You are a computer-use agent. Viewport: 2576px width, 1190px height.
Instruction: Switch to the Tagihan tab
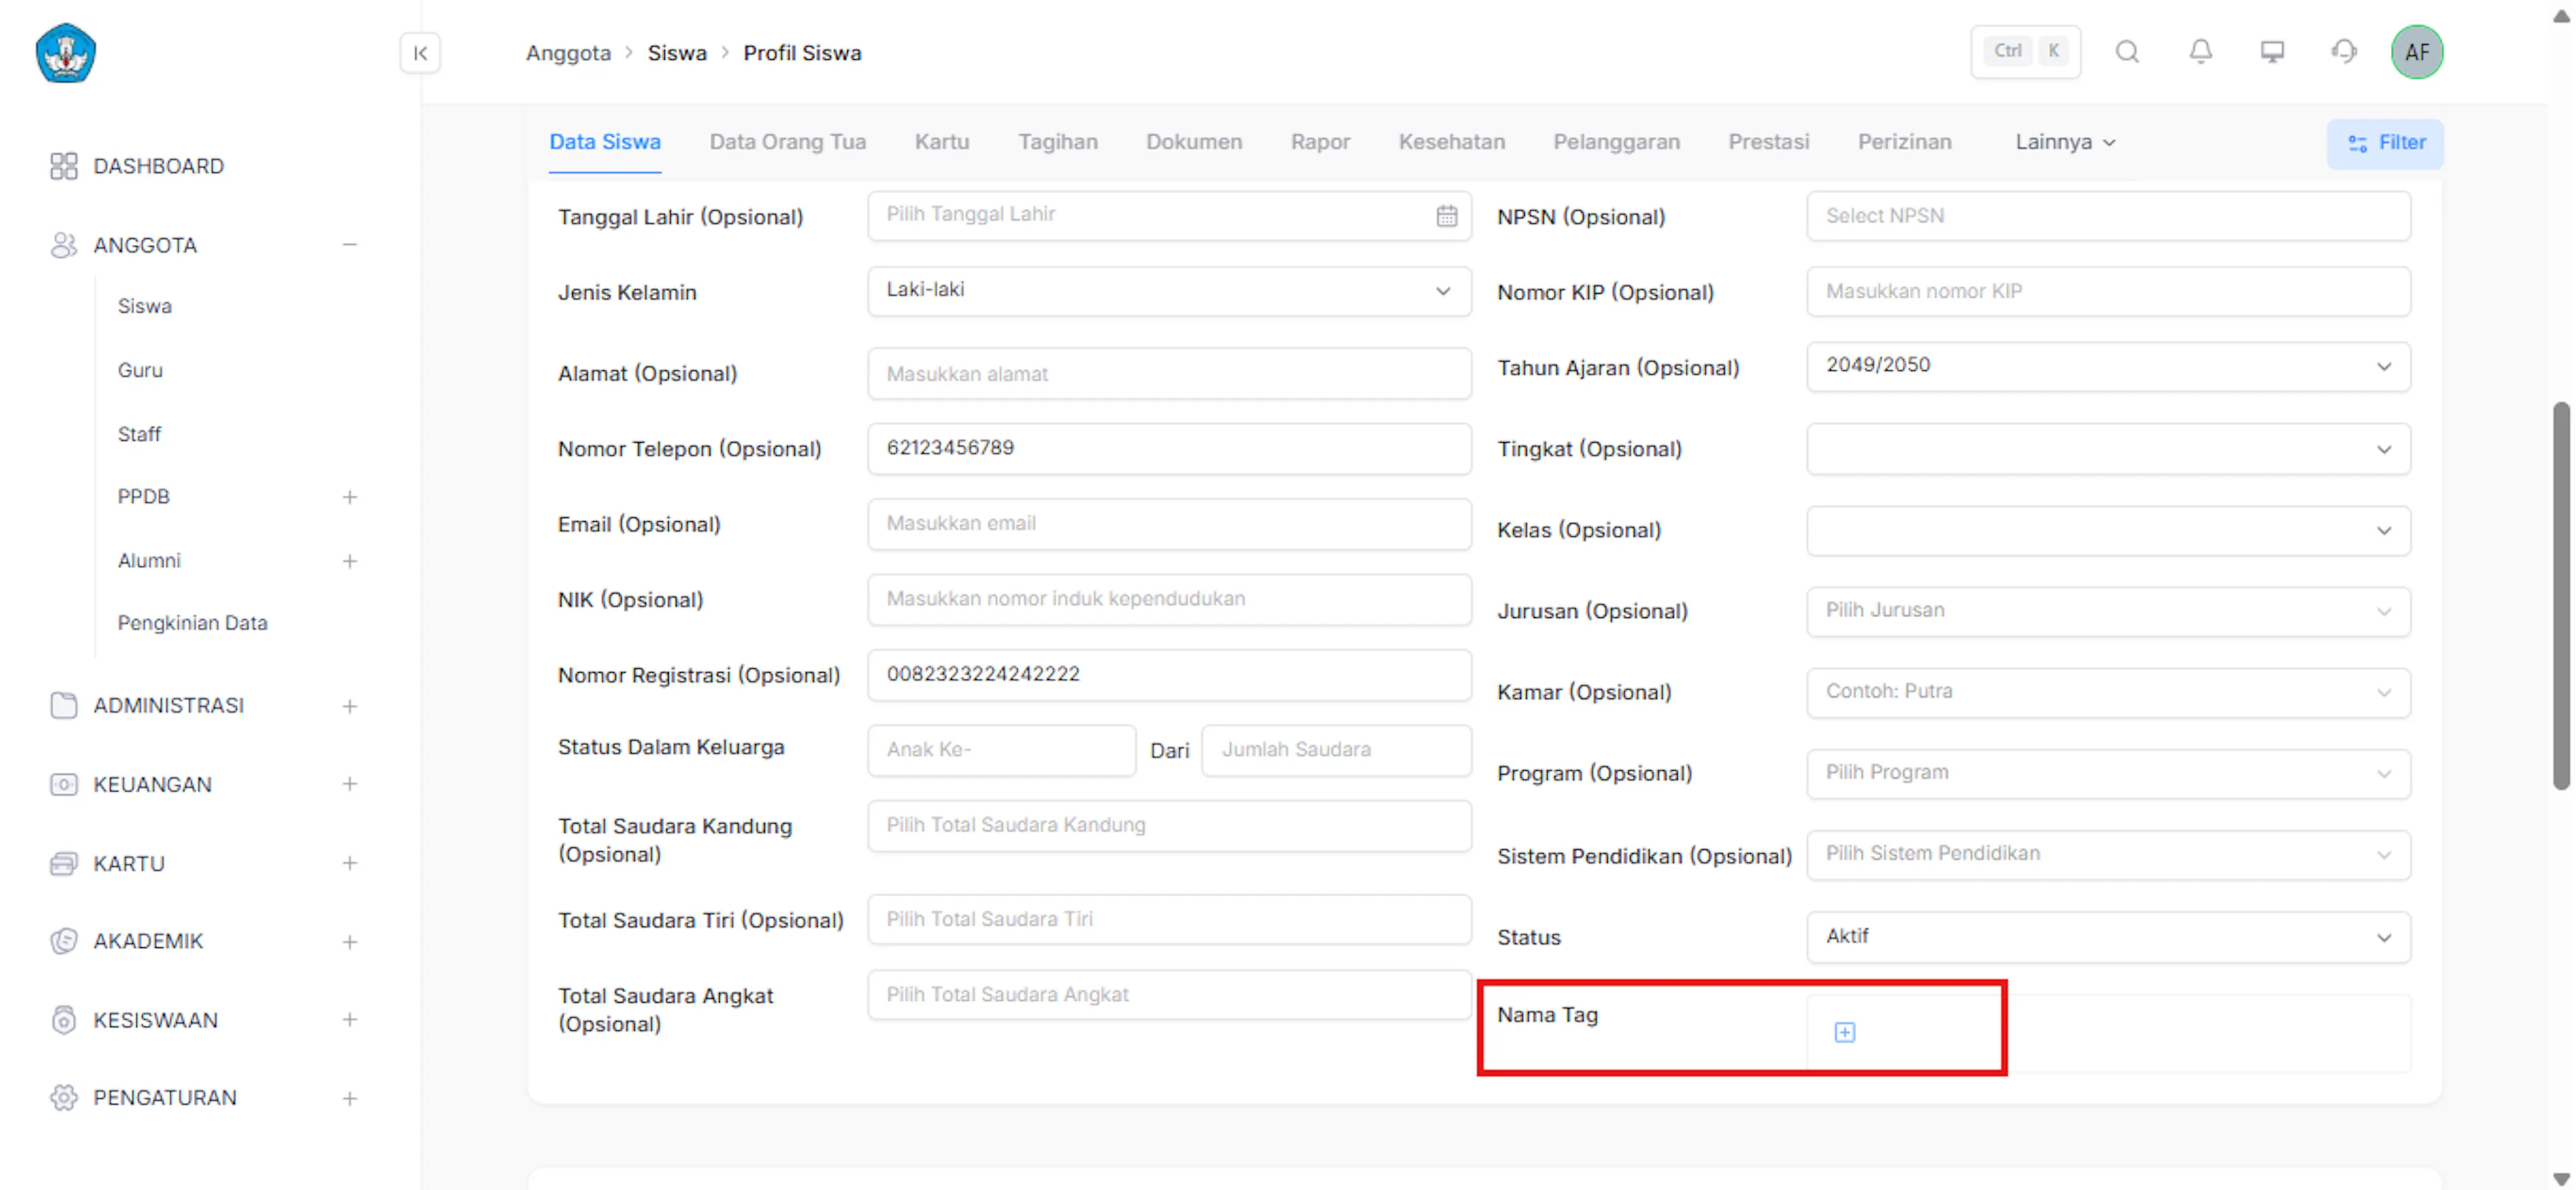(x=1058, y=142)
